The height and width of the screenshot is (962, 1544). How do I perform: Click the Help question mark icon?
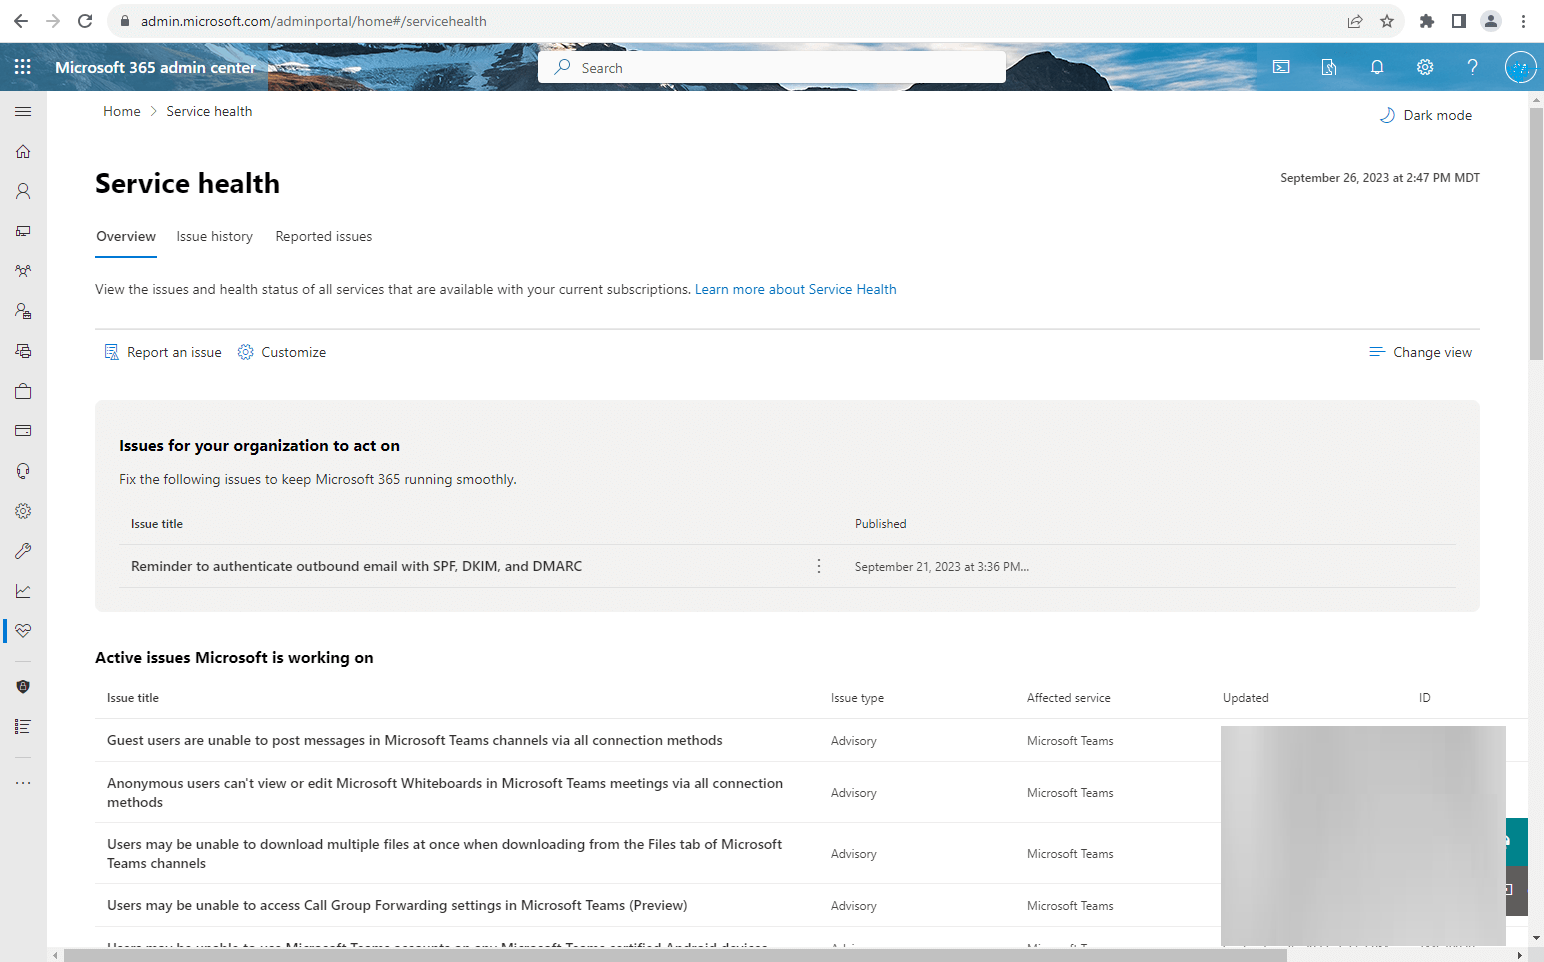tap(1472, 67)
